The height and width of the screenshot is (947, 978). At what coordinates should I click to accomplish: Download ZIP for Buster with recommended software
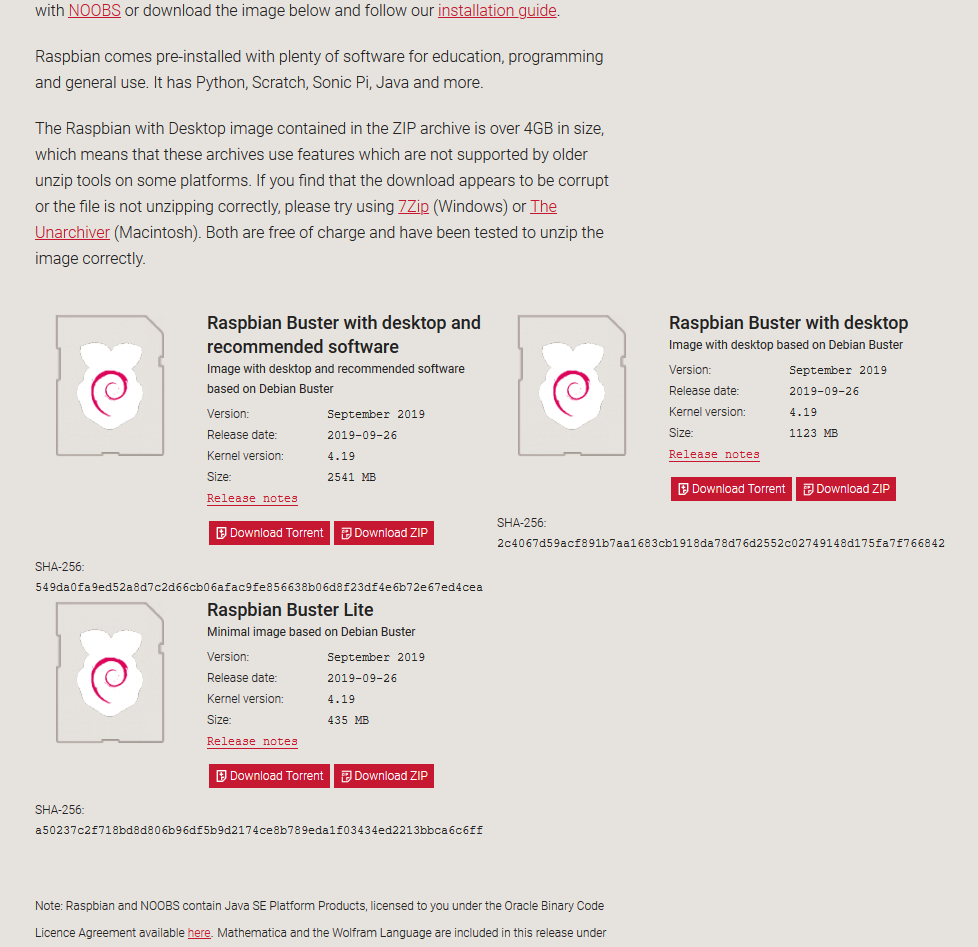384,533
